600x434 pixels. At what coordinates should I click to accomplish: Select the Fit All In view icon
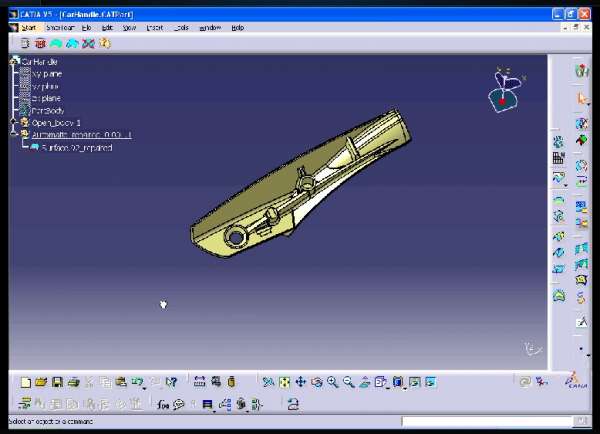[x=284, y=382]
